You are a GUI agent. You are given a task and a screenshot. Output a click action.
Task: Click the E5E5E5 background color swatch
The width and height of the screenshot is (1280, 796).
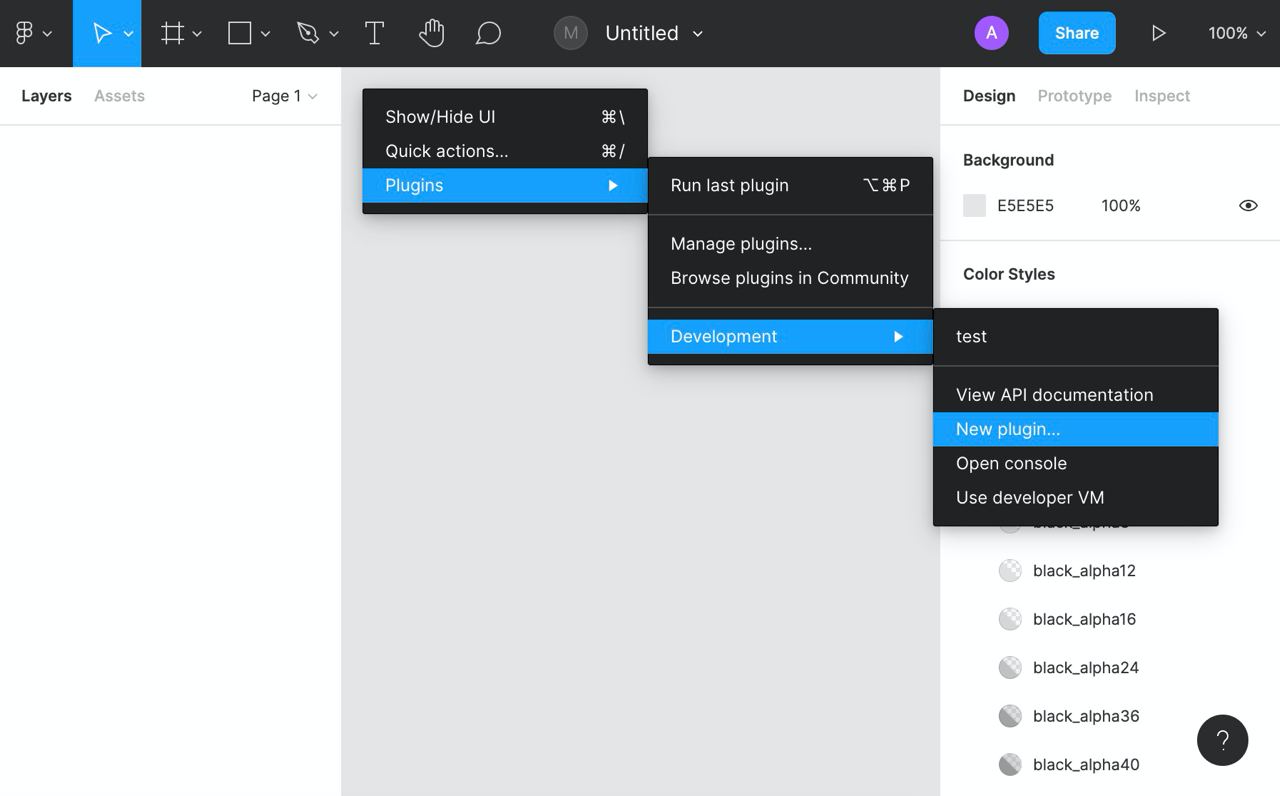coord(974,205)
